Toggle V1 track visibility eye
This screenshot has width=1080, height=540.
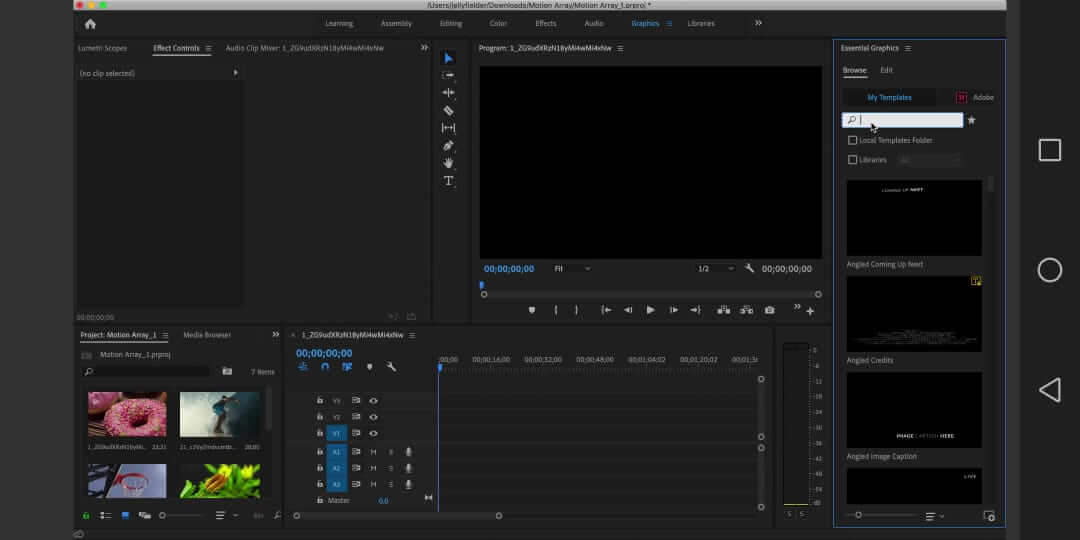pyautogui.click(x=373, y=433)
